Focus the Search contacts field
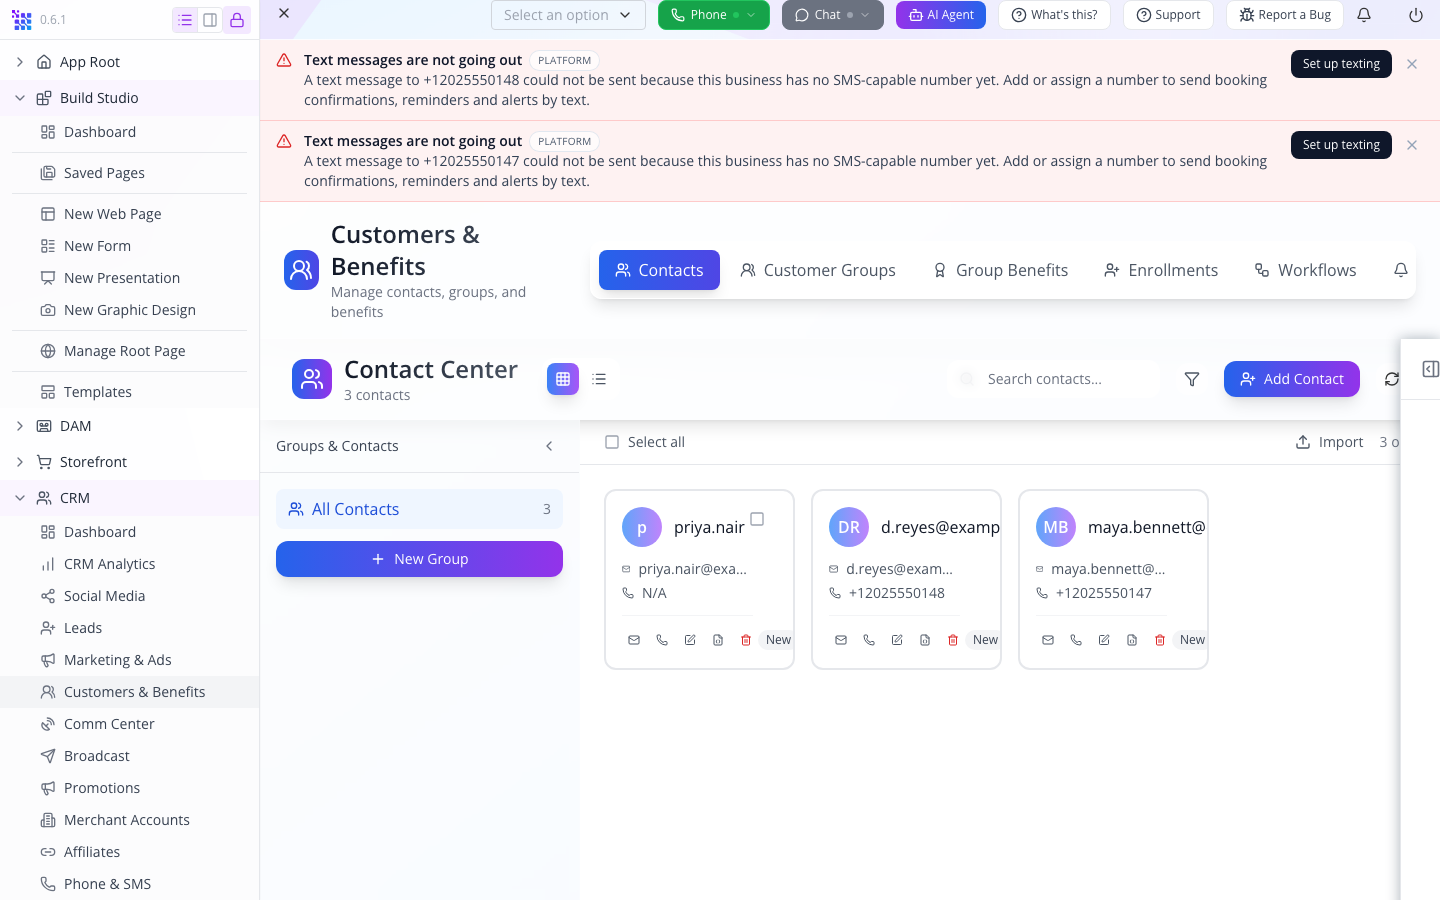This screenshot has height=900, width=1440. pos(1055,379)
